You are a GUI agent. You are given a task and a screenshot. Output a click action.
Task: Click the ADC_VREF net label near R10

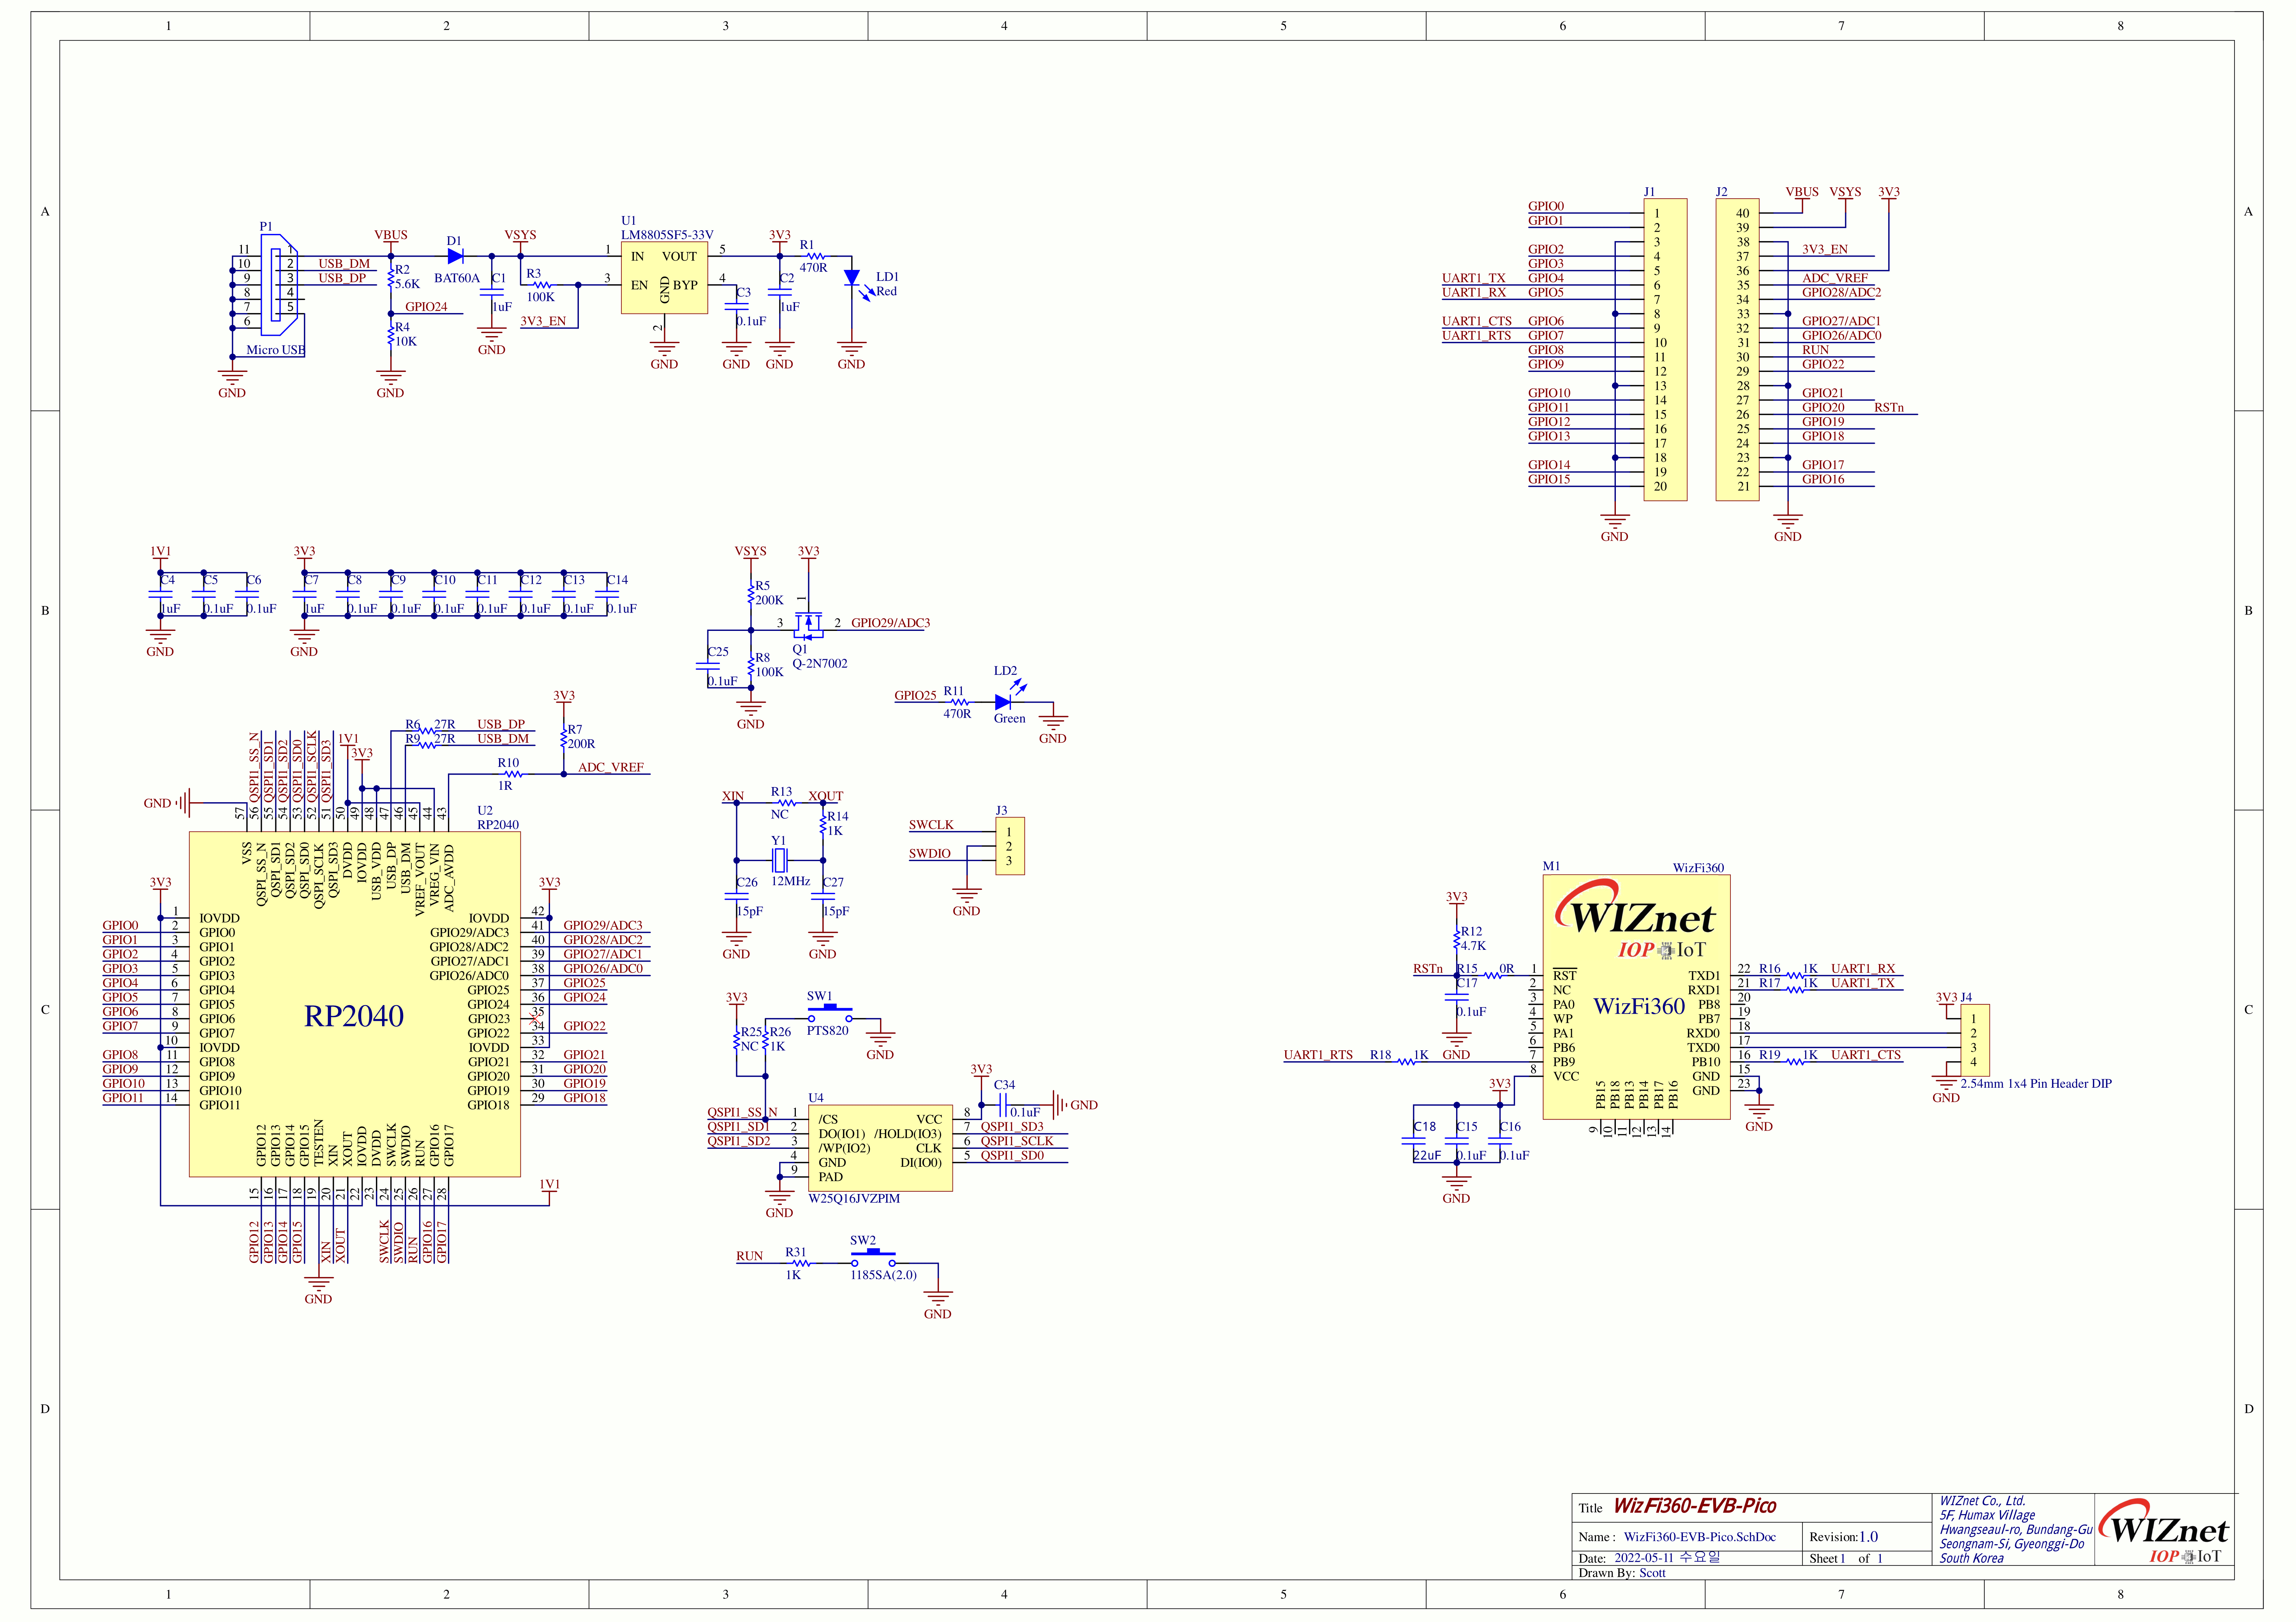[611, 768]
